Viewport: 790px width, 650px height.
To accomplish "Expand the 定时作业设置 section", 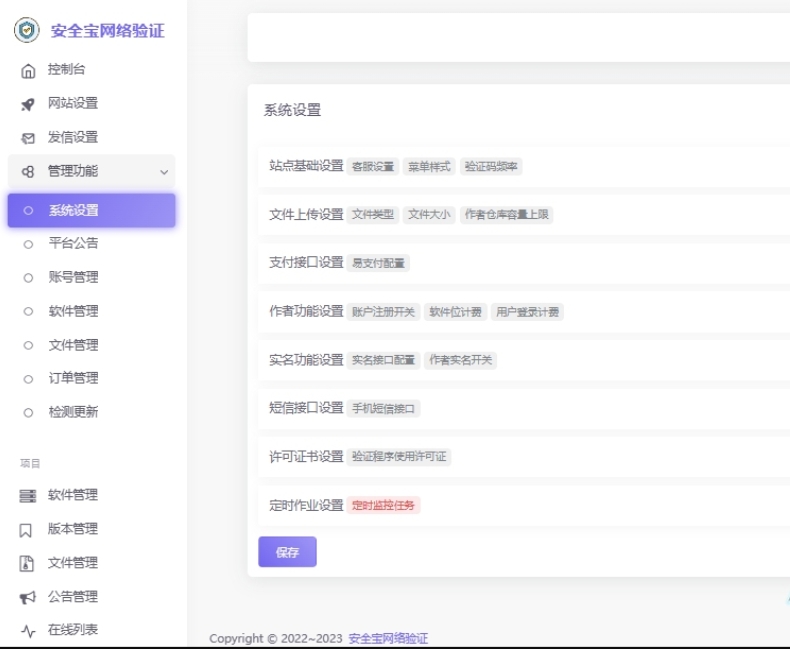I will [x=306, y=505].
